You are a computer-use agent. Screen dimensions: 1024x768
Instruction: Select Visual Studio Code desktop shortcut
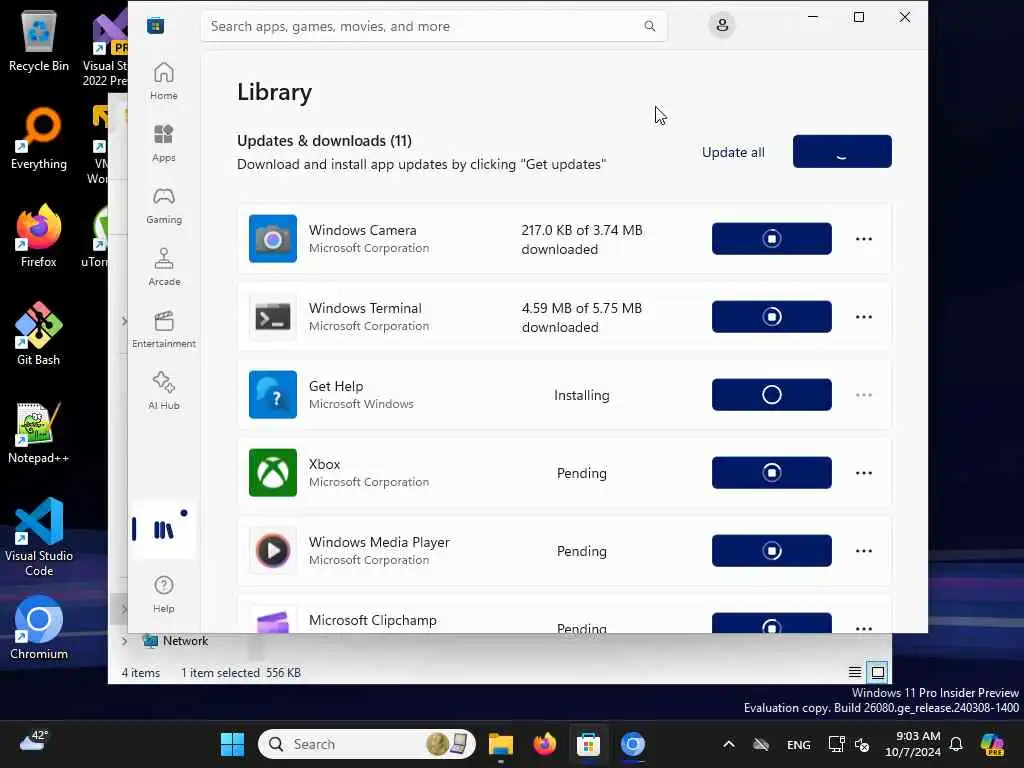coord(39,537)
